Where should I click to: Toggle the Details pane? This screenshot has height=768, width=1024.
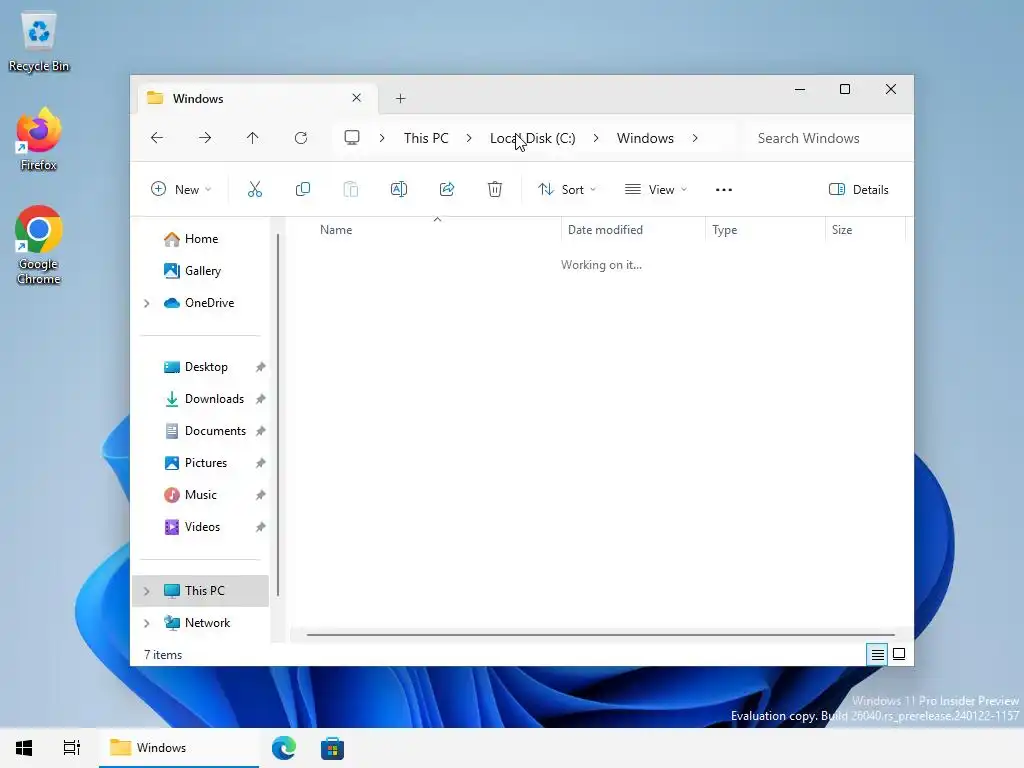[x=859, y=189]
